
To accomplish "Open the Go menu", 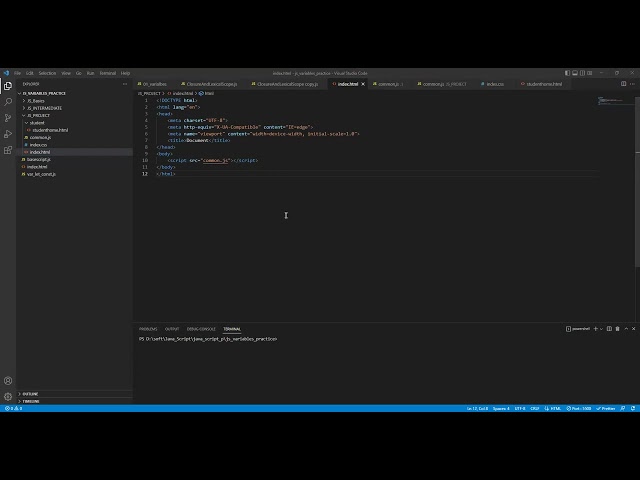I will point(79,73).
